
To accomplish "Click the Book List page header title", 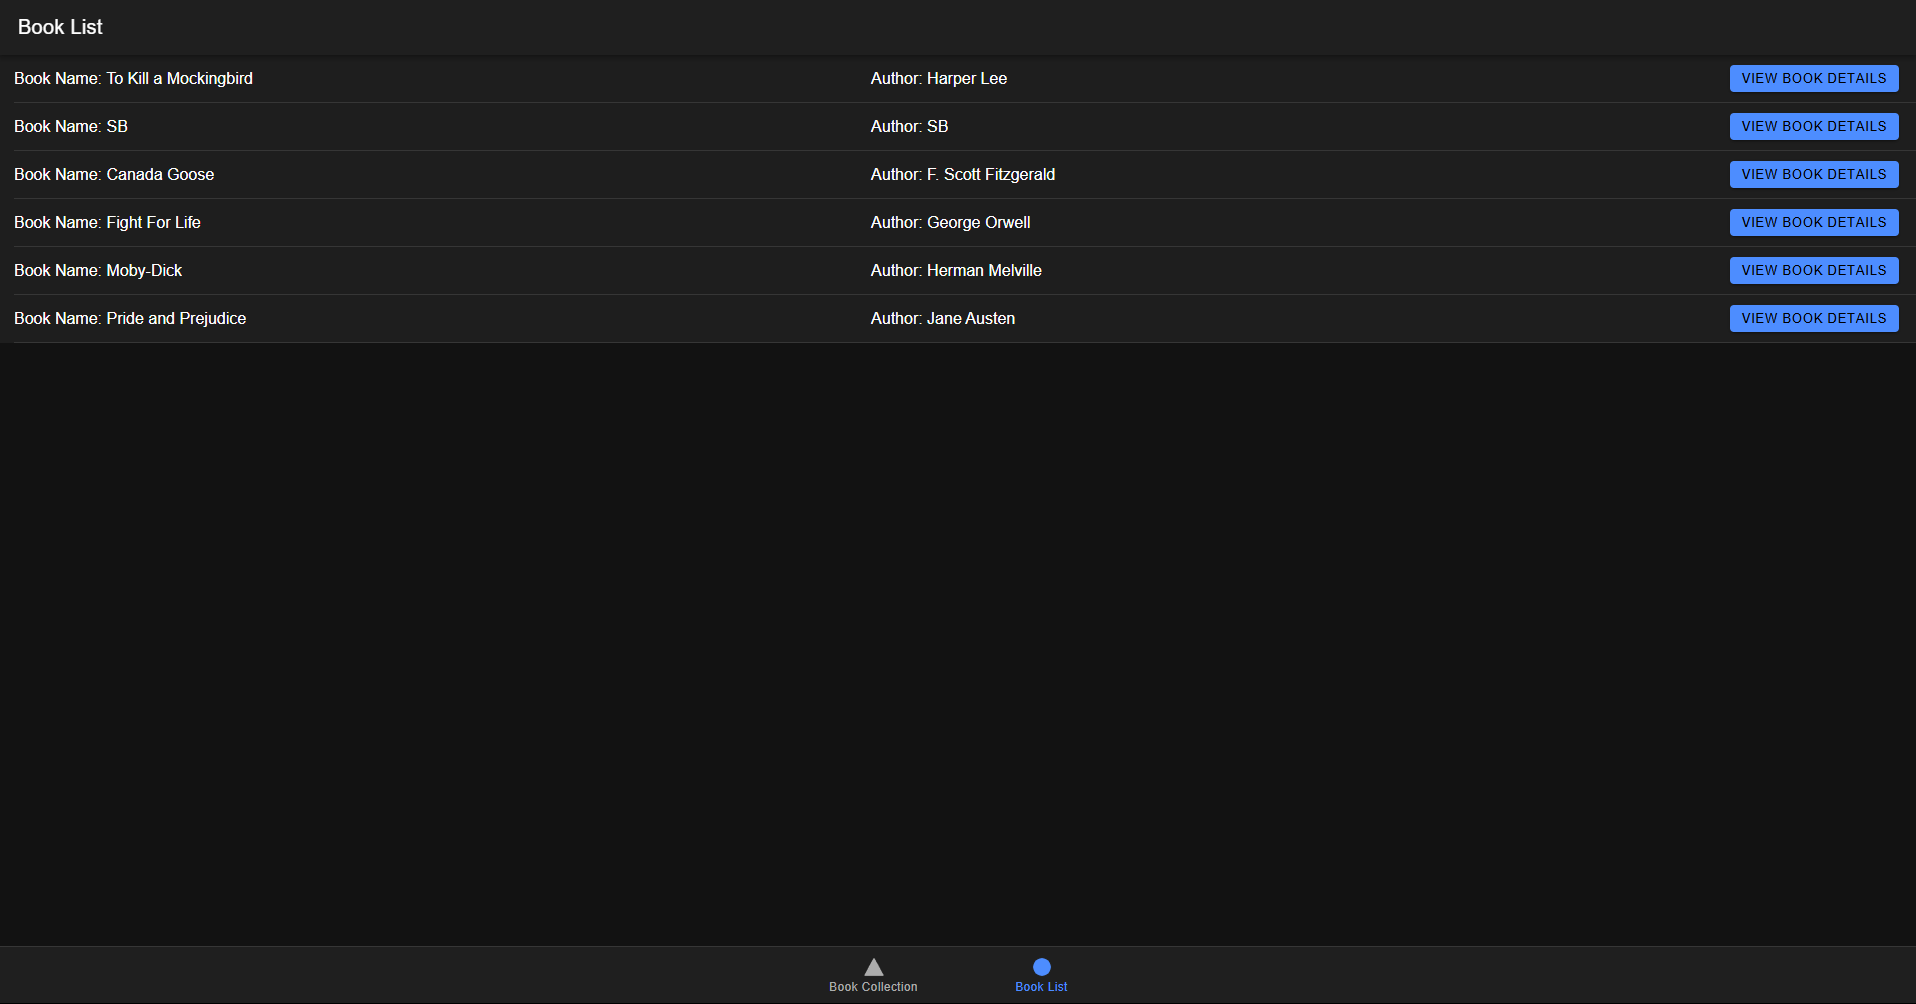I will (x=60, y=28).
